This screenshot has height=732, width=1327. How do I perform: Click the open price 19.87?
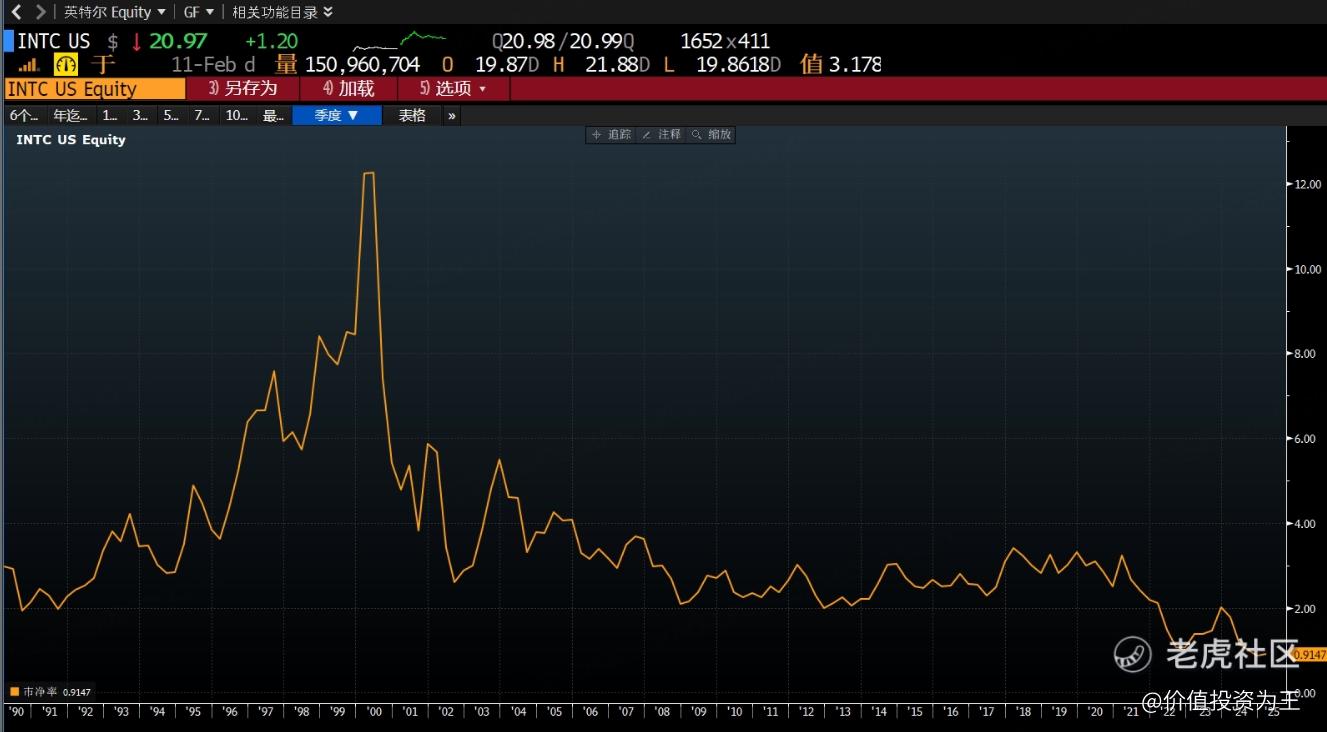[500, 65]
